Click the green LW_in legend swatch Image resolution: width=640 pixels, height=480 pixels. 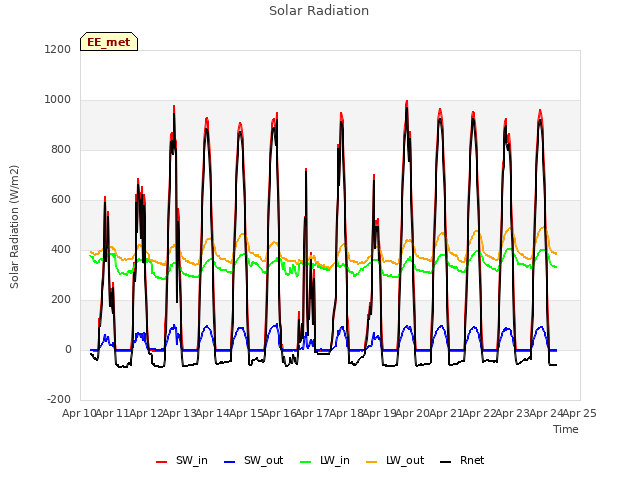coord(306,462)
